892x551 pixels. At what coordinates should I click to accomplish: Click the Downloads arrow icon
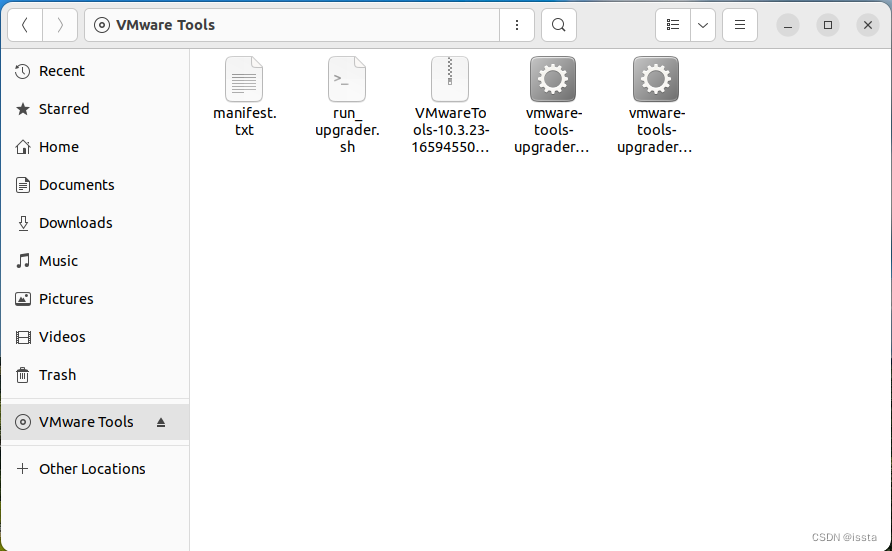[23, 223]
